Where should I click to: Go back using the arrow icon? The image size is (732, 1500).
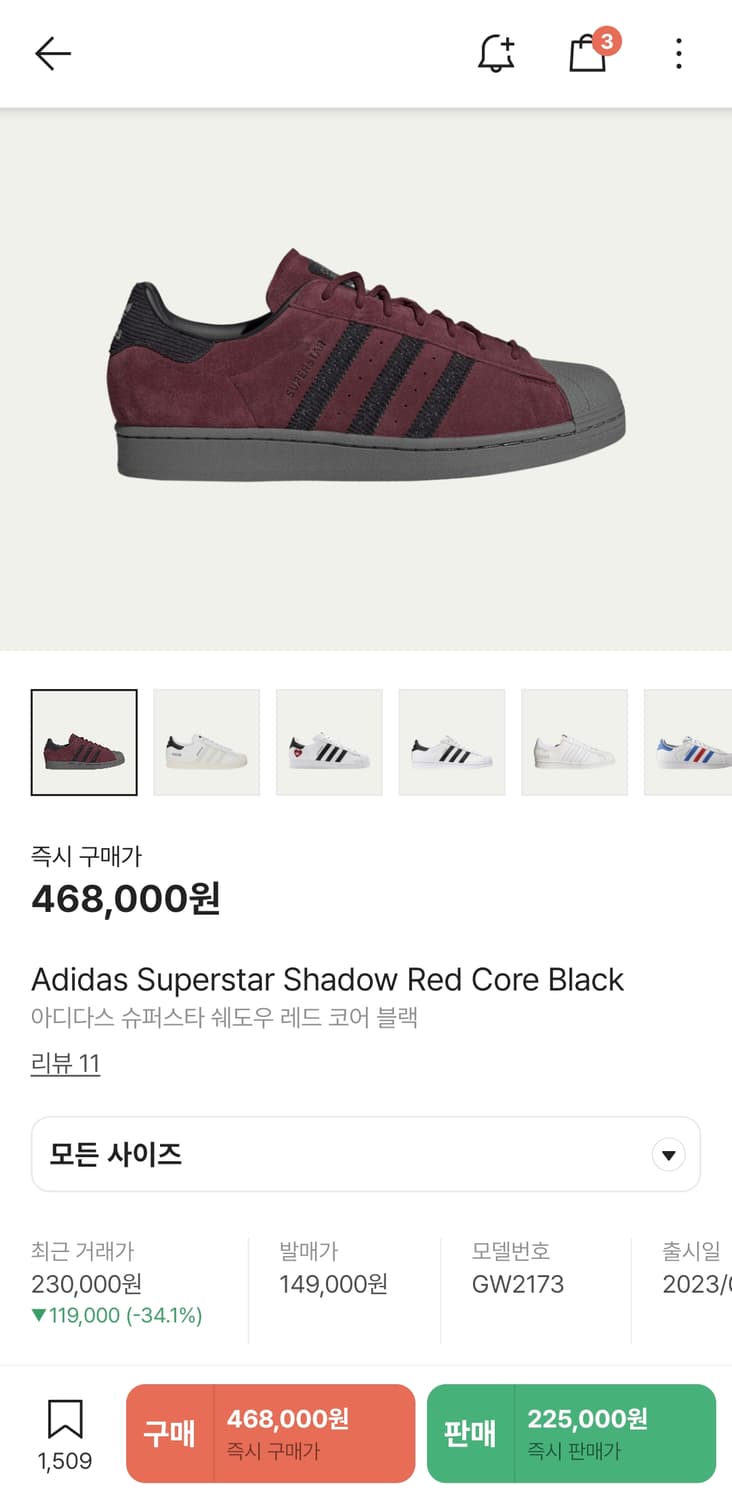53,53
